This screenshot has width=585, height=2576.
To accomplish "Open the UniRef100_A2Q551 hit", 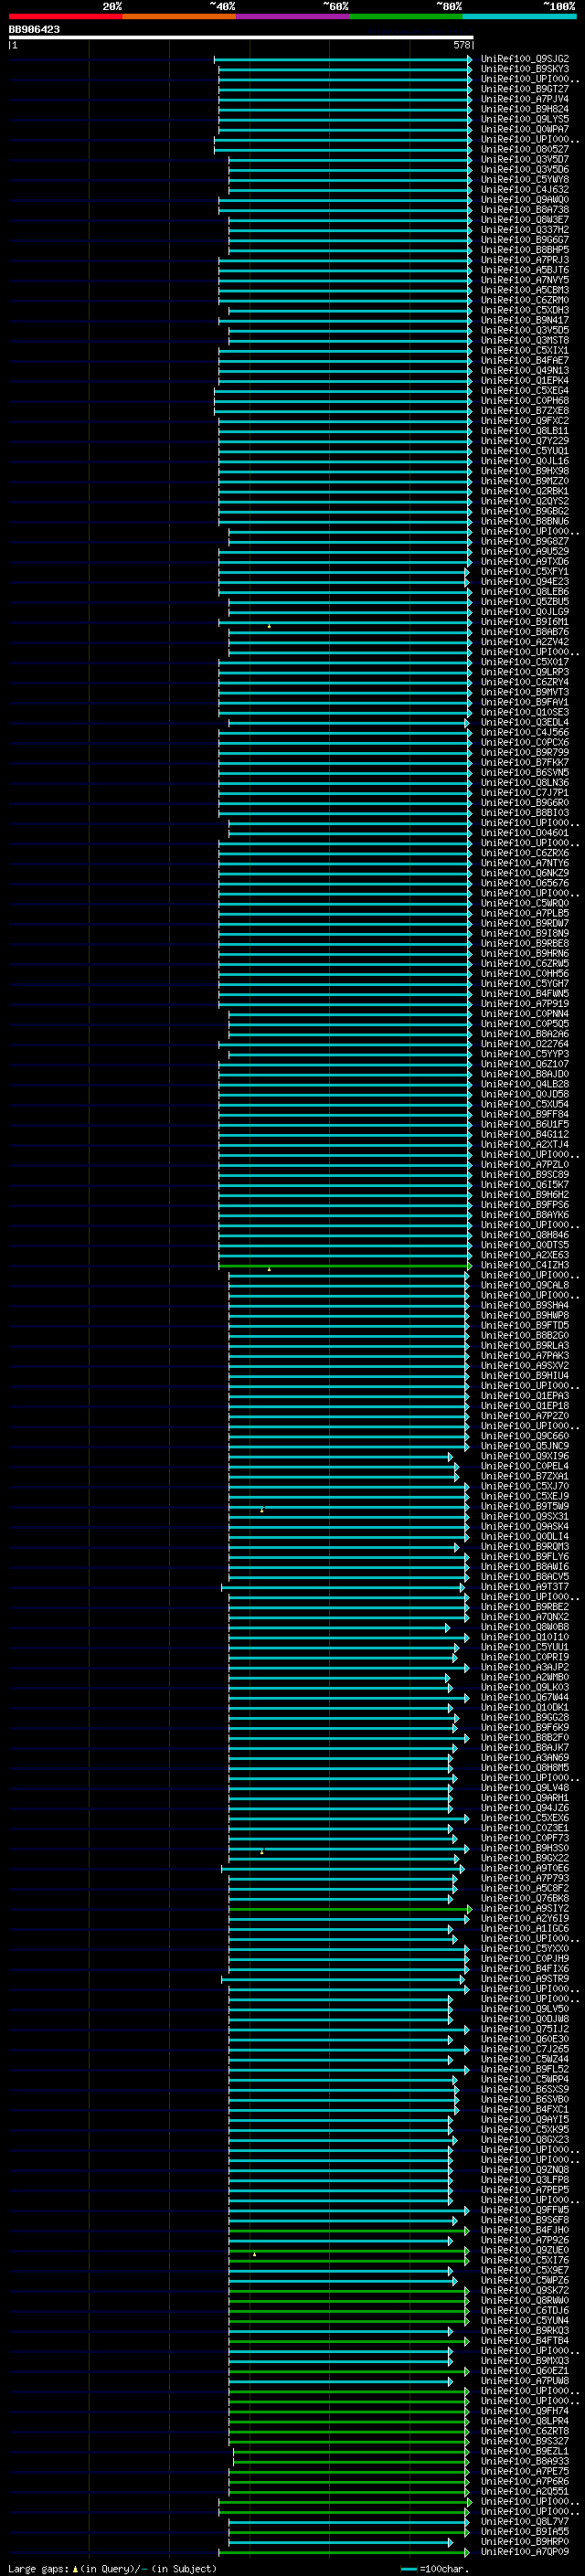I will click(525, 2491).
